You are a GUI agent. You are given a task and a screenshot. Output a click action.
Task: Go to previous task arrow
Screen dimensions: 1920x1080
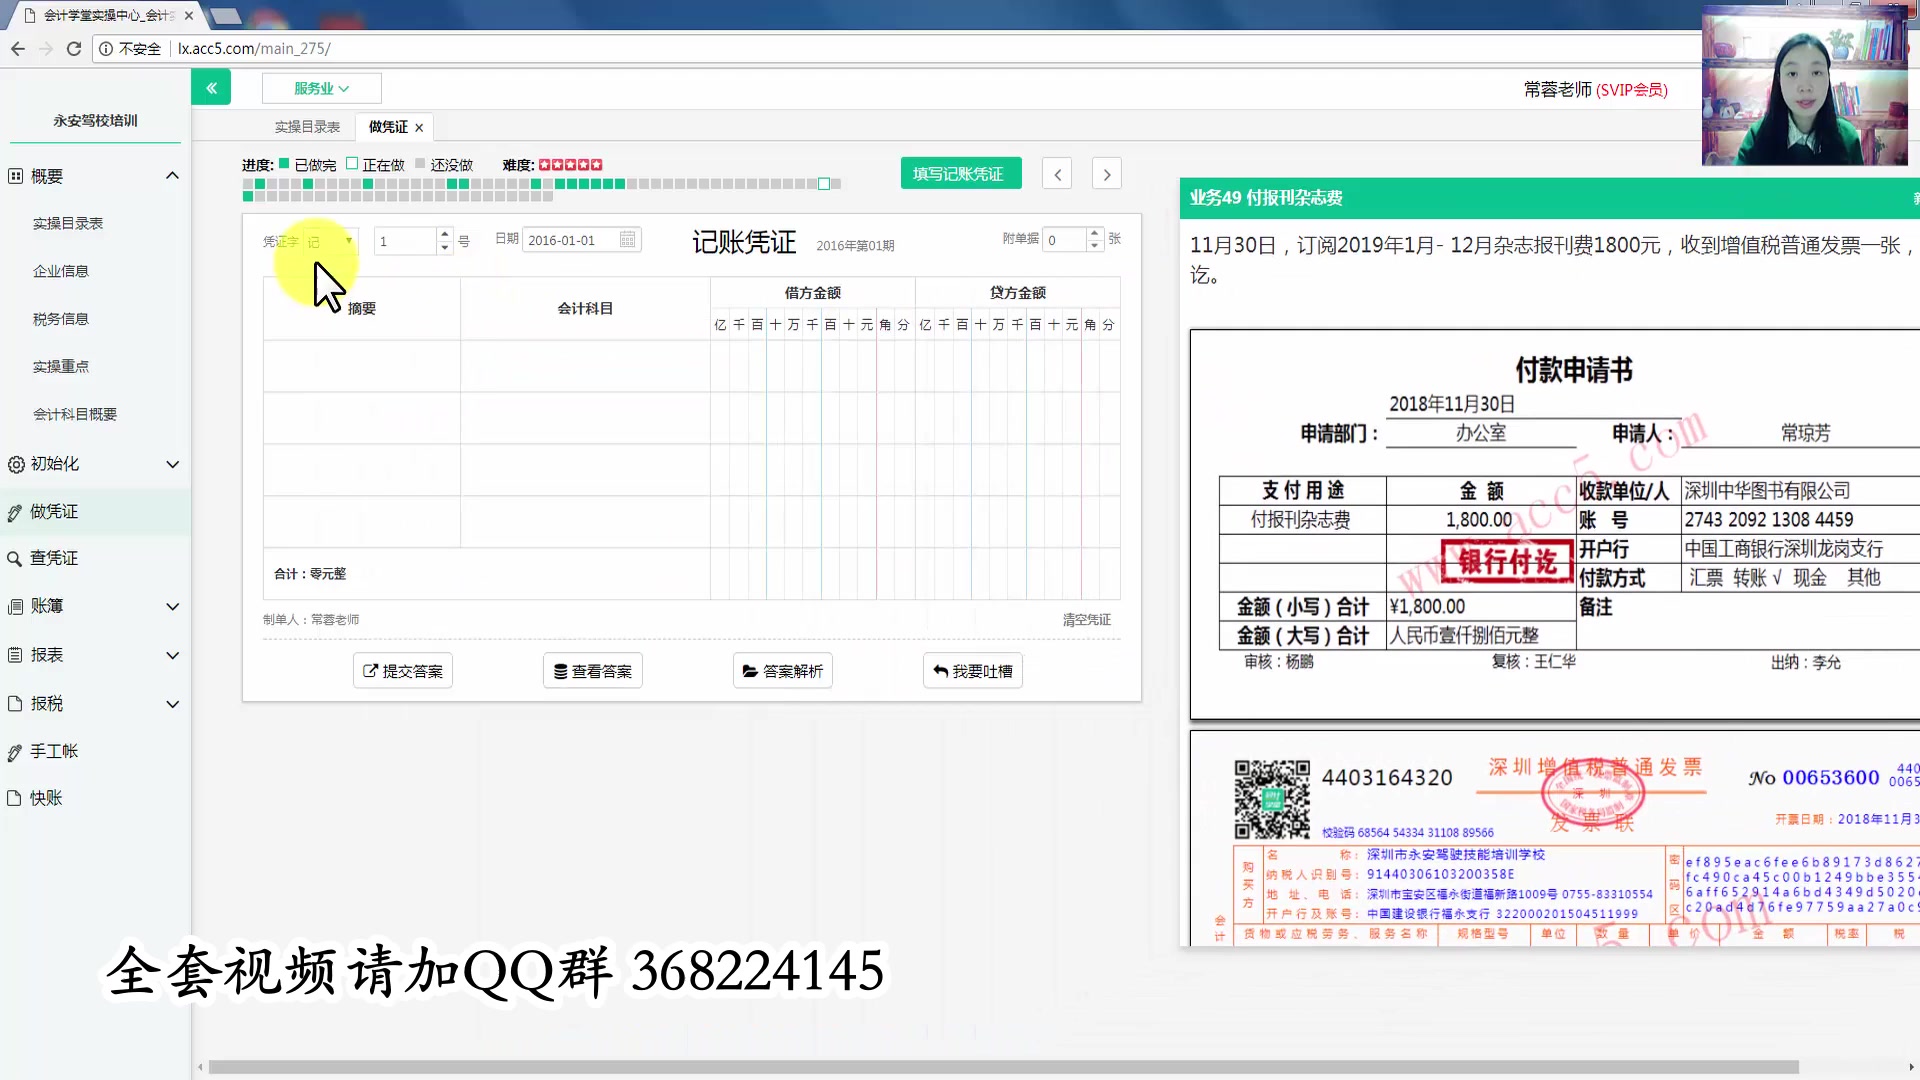pyautogui.click(x=1057, y=174)
